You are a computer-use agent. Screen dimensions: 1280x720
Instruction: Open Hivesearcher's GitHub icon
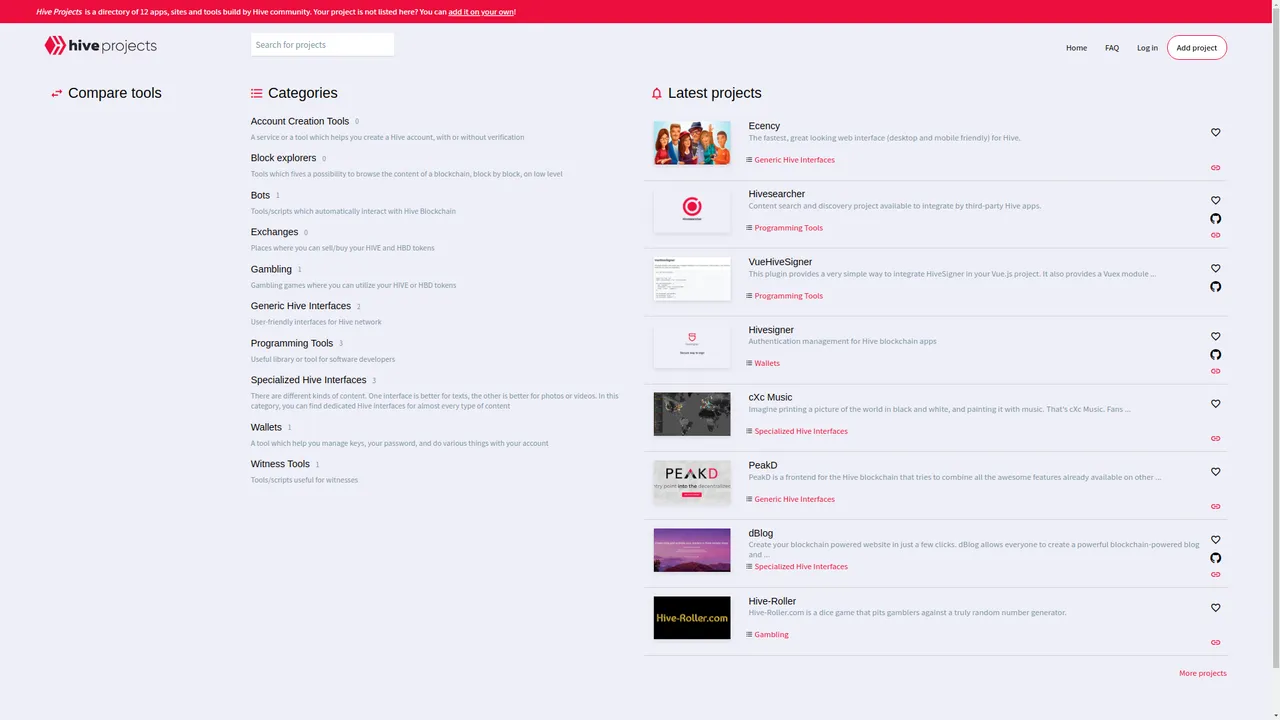tap(1216, 218)
